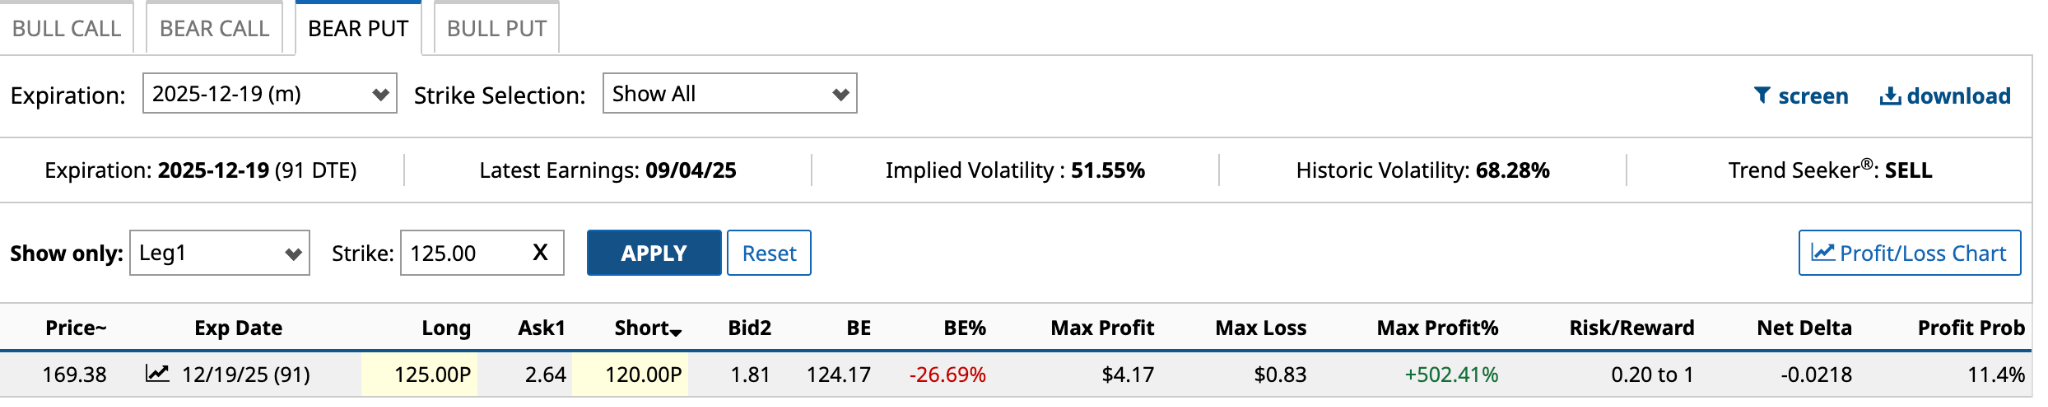This screenshot has height=407, width=2048.
Task: Click the chart icon beside 12/19/25 row
Action: click(x=157, y=374)
